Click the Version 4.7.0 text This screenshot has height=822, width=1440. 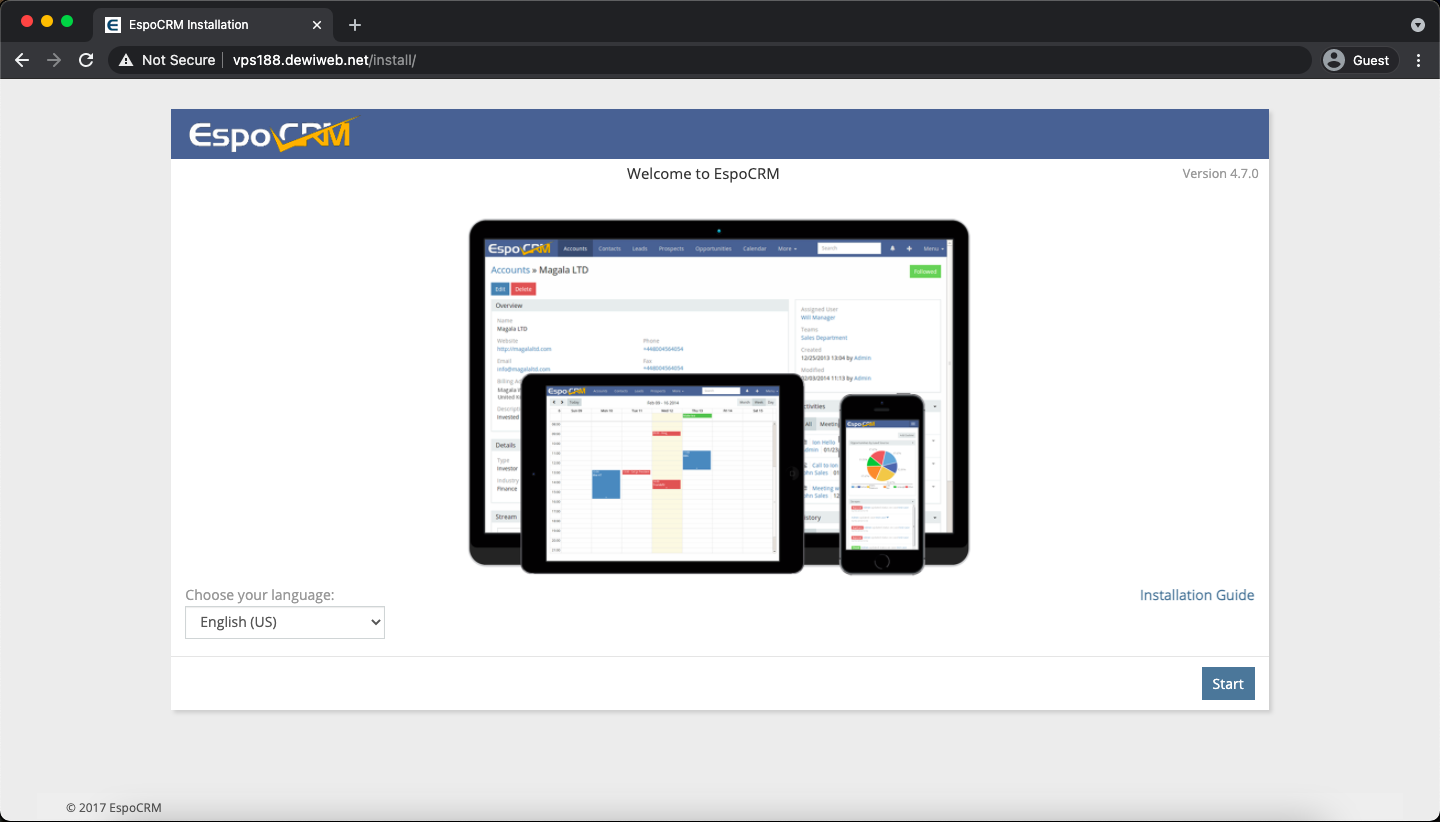click(1220, 173)
